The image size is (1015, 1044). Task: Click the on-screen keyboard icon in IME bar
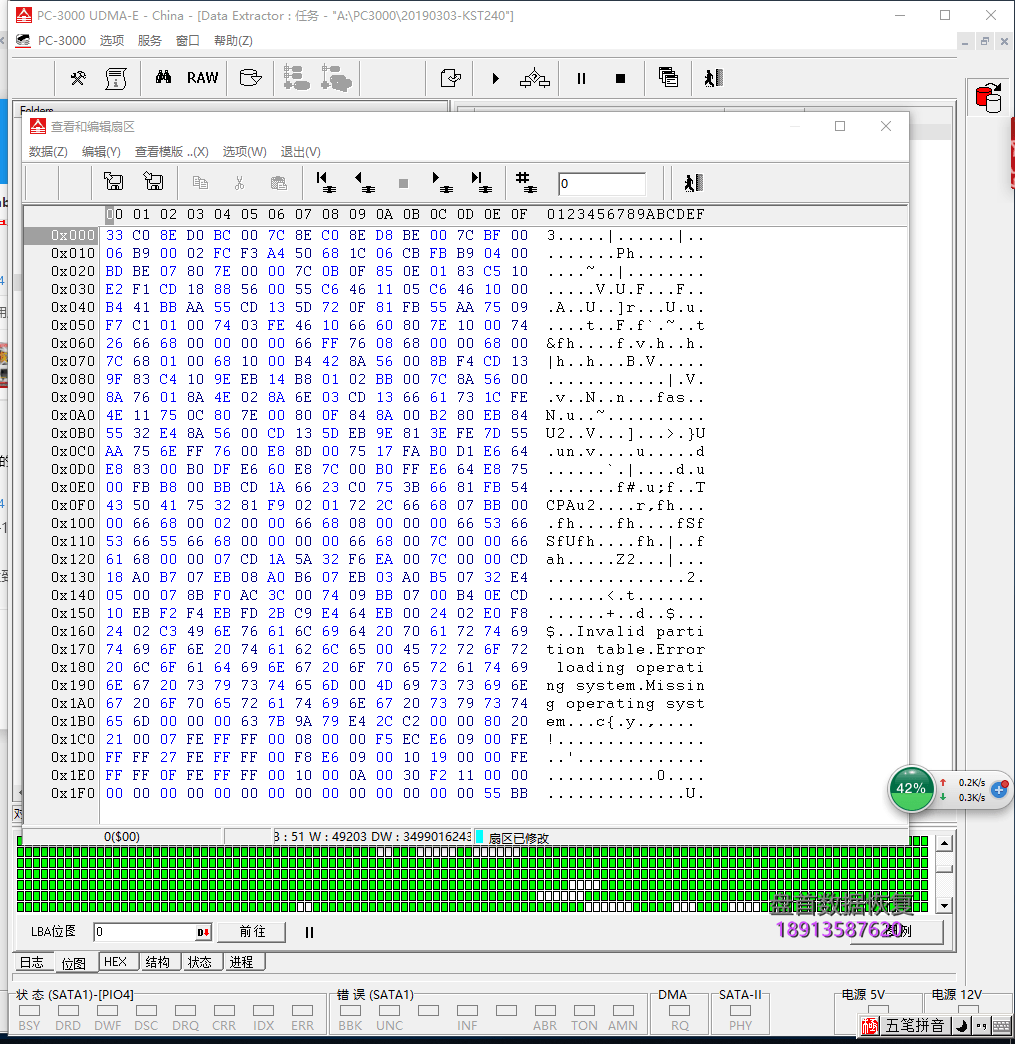1001,1025
